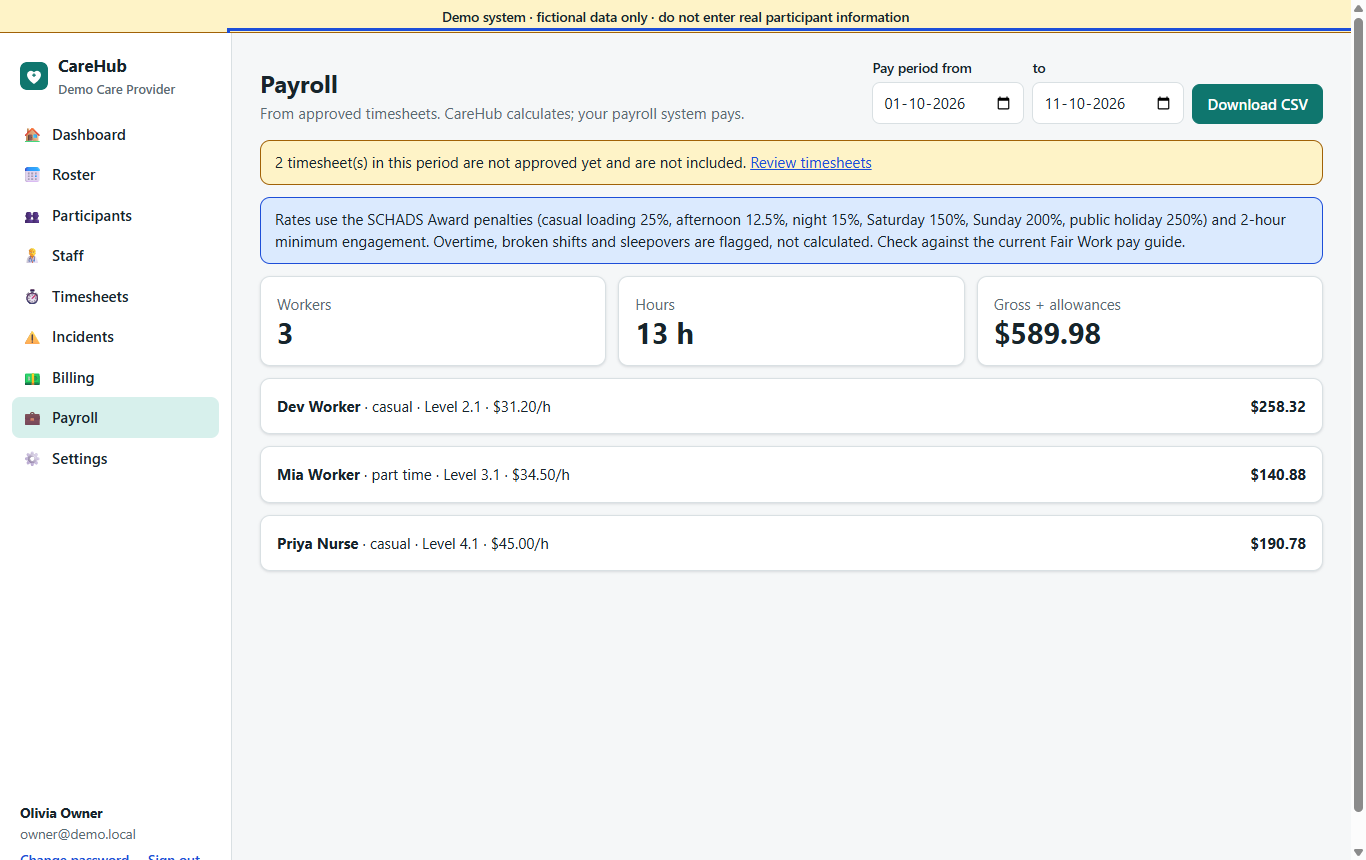This screenshot has width=1366, height=860.
Task: Go to the Roster section
Action: click(115, 175)
